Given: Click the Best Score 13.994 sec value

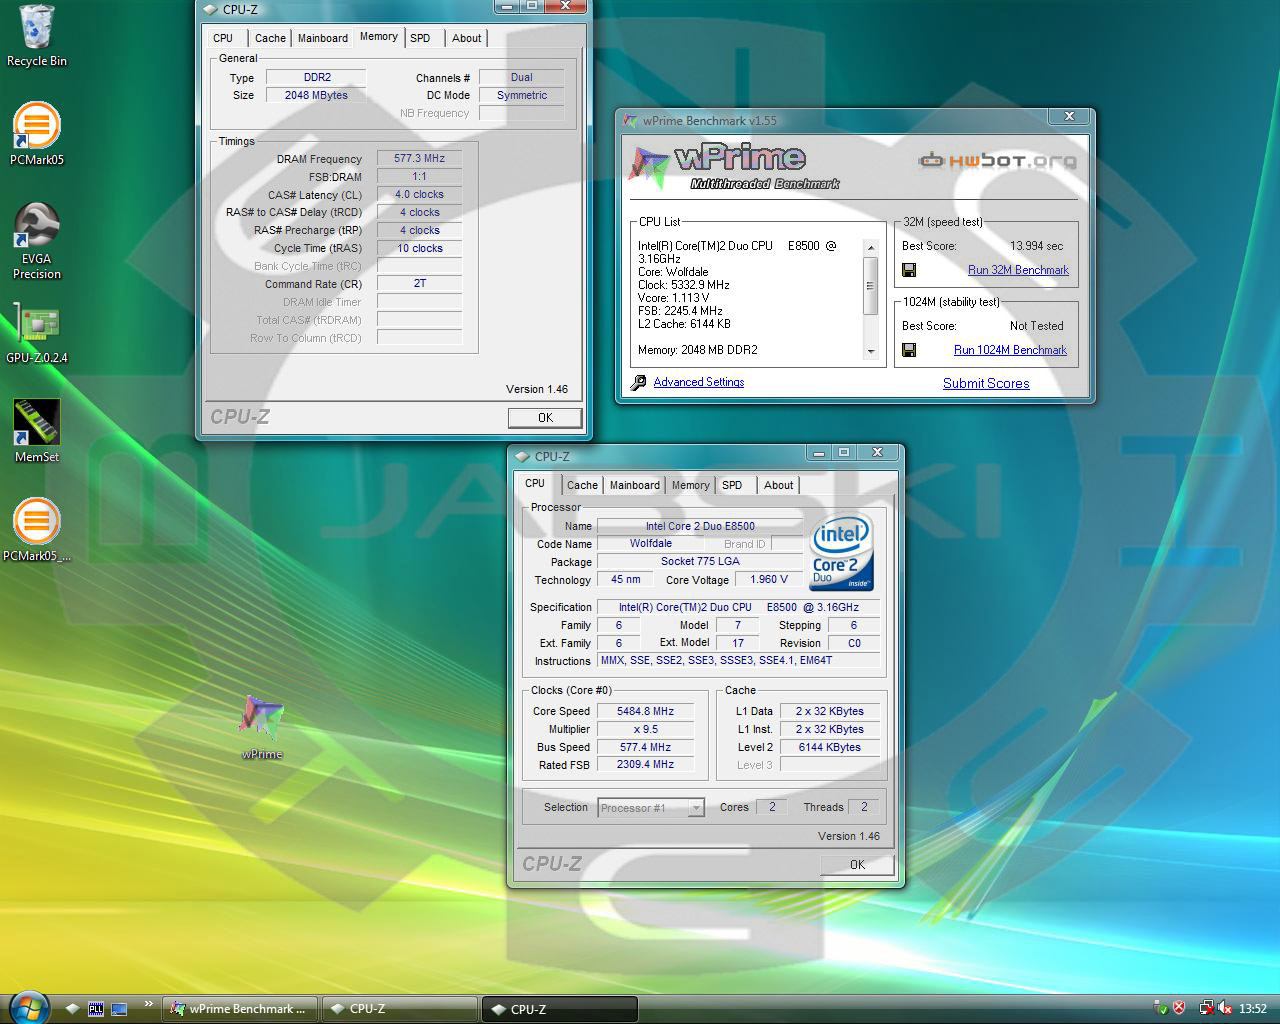Looking at the screenshot, I should pyautogui.click(x=1036, y=246).
